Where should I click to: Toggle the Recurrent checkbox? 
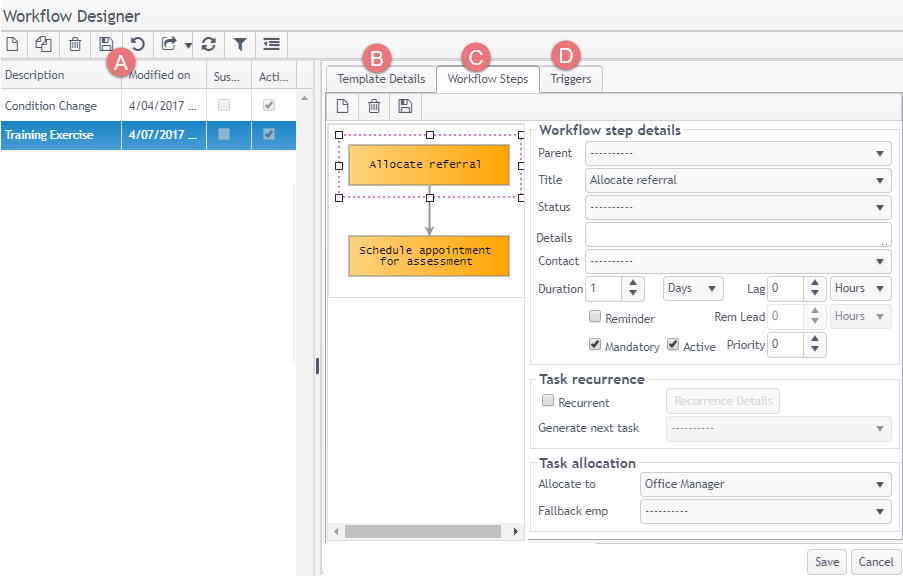pos(547,401)
